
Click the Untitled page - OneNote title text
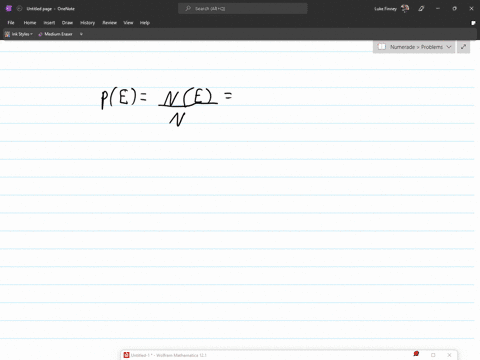coord(51,9)
